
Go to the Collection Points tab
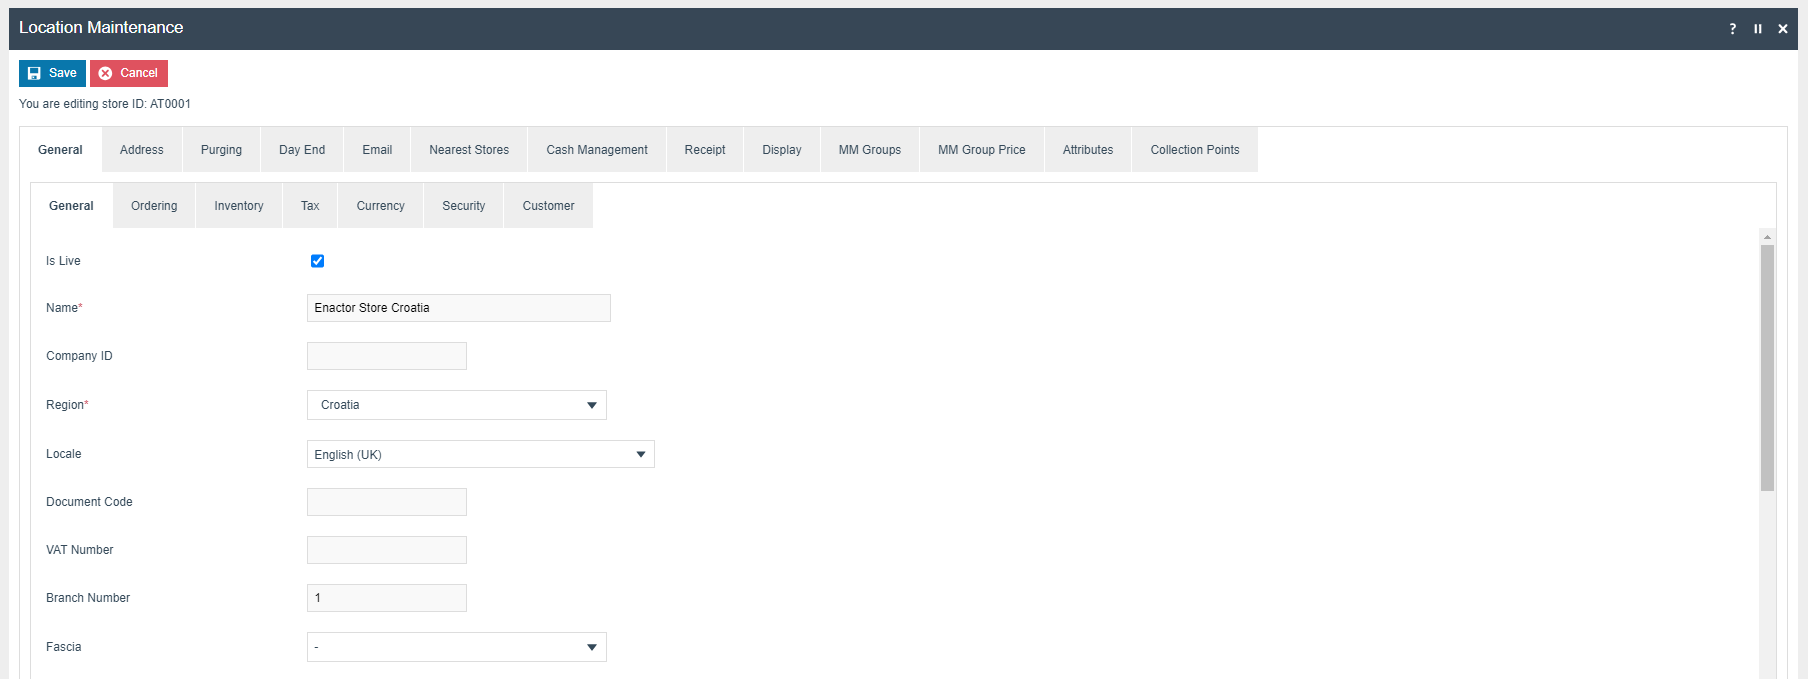click(1194, 150)
